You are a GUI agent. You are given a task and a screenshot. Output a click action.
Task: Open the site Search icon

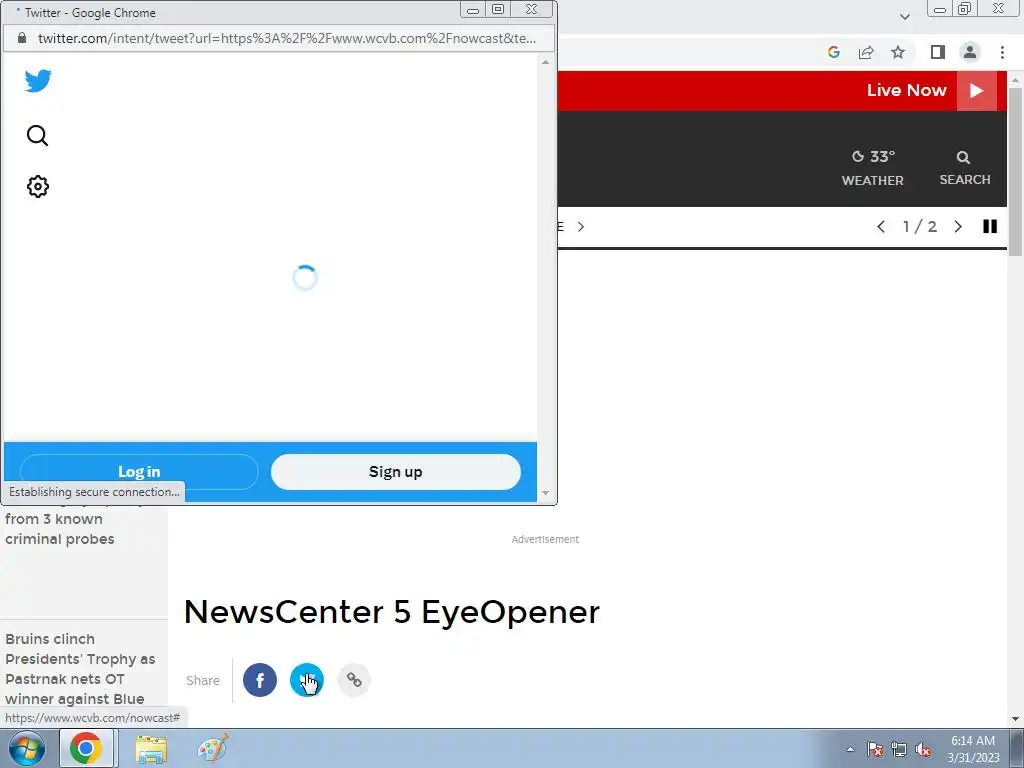(x=965, y=167)
